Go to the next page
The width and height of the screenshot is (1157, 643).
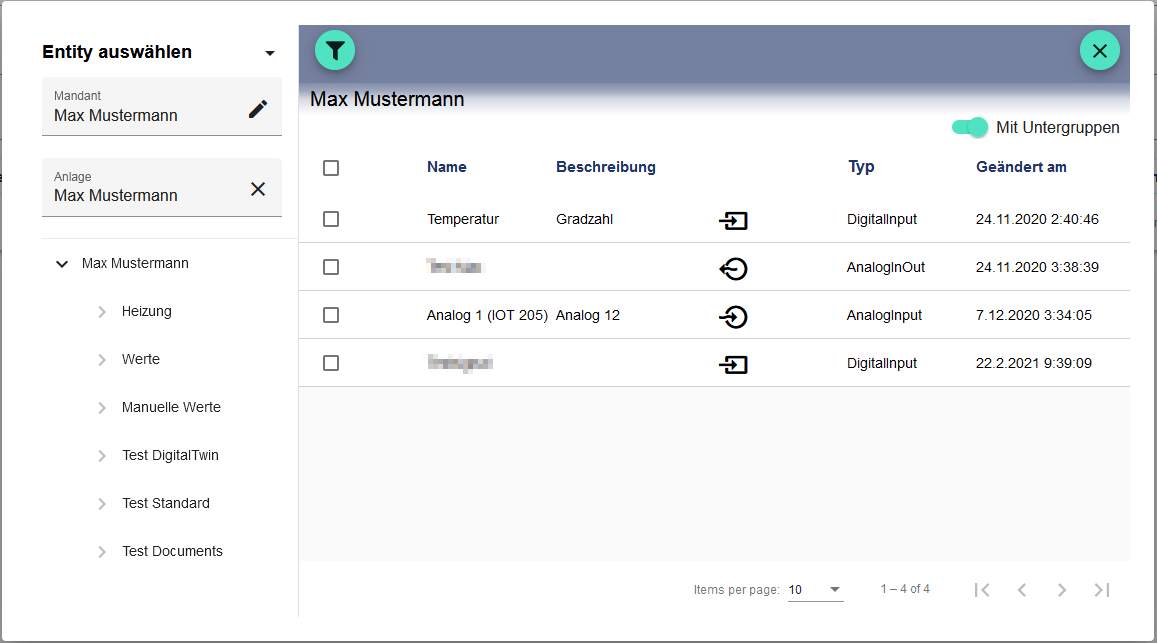coord(1061,590)
